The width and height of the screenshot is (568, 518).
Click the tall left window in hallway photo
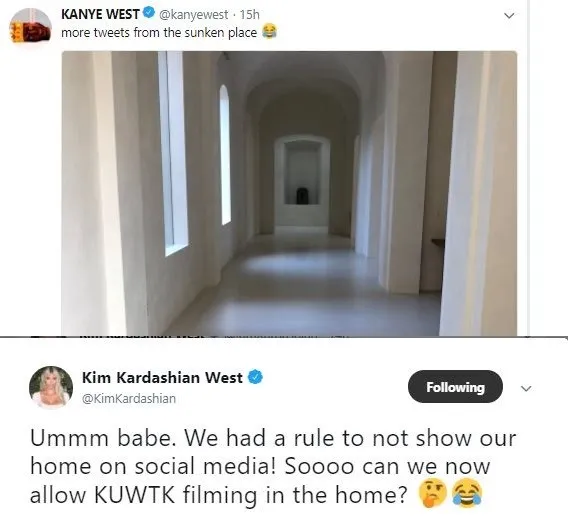[173, 154]
